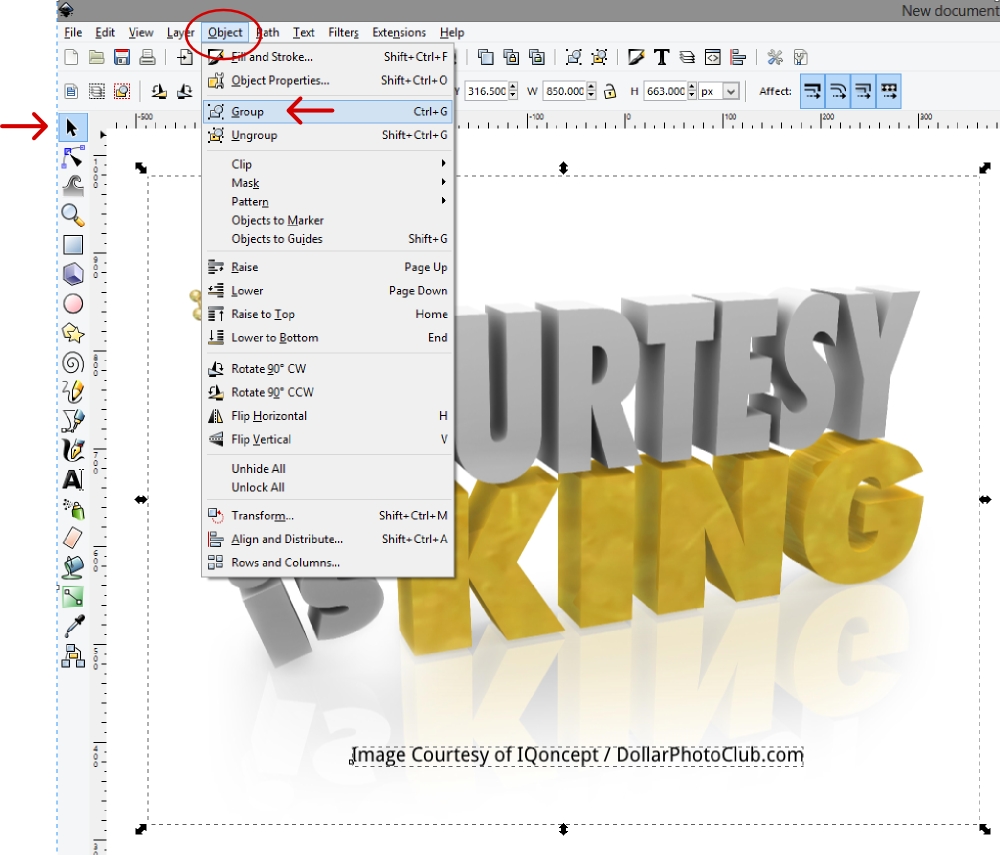Select the Color dropper tool

click(x=73, y=626)
